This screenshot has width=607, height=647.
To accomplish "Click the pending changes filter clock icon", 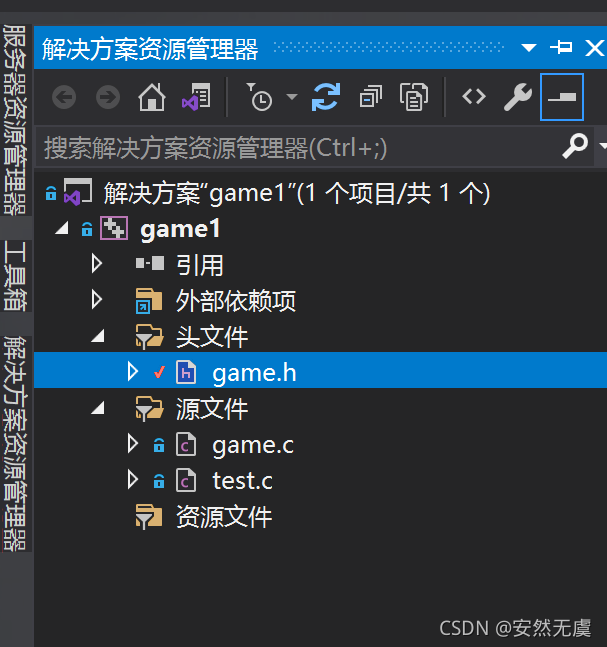I will point(259,97).
